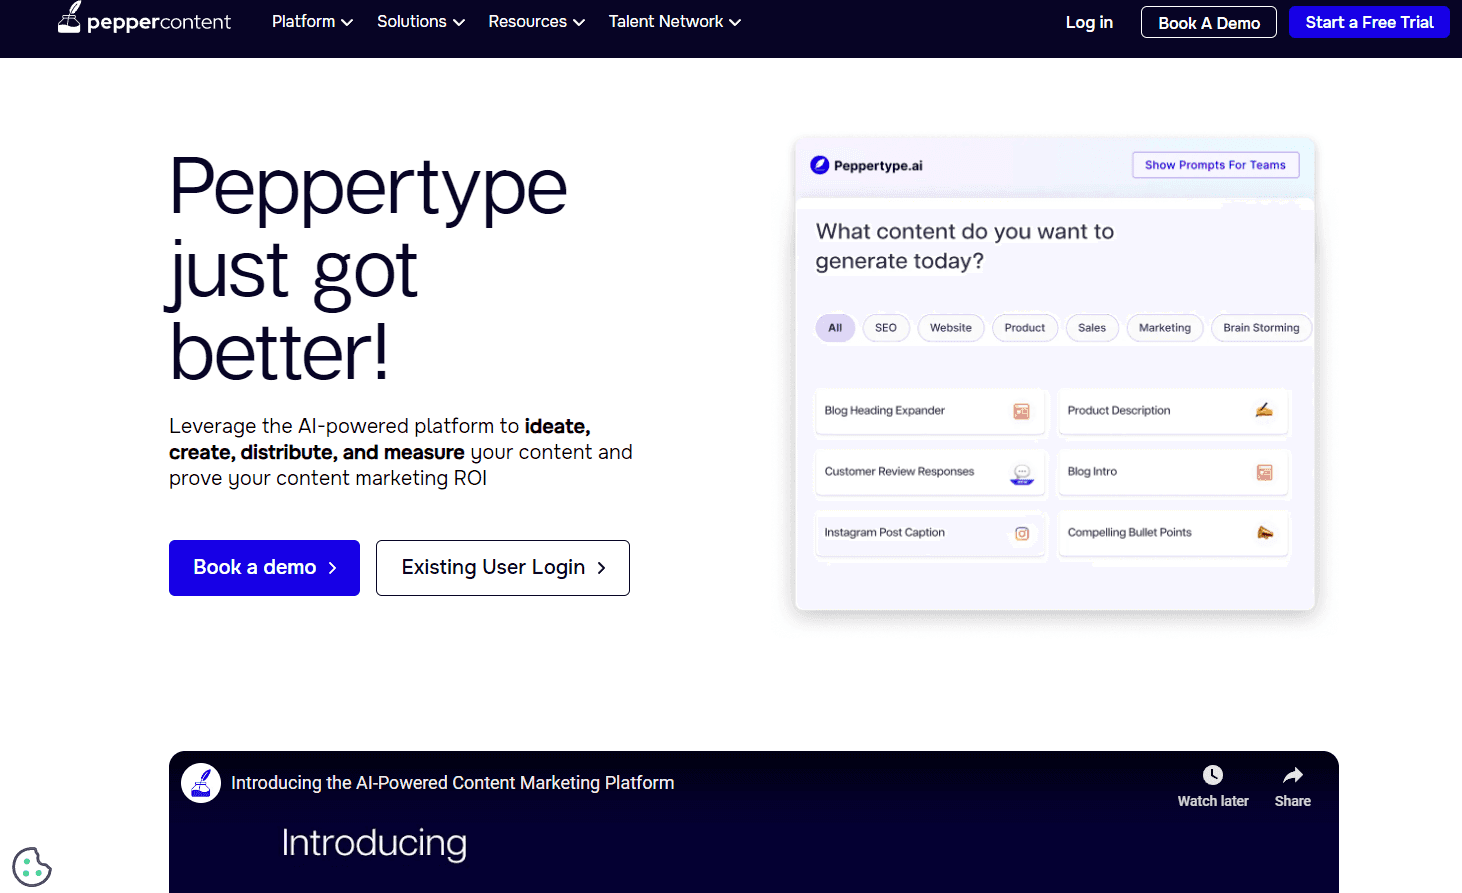Select the Website category filter
Viewport: 1462px width, 893px height.
coord(951,328)
